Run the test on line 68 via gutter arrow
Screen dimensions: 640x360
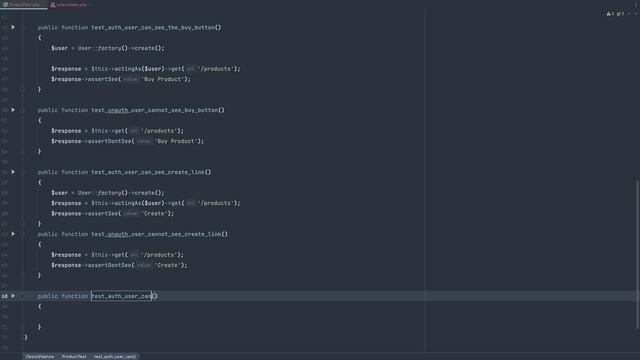click(13, 296)
